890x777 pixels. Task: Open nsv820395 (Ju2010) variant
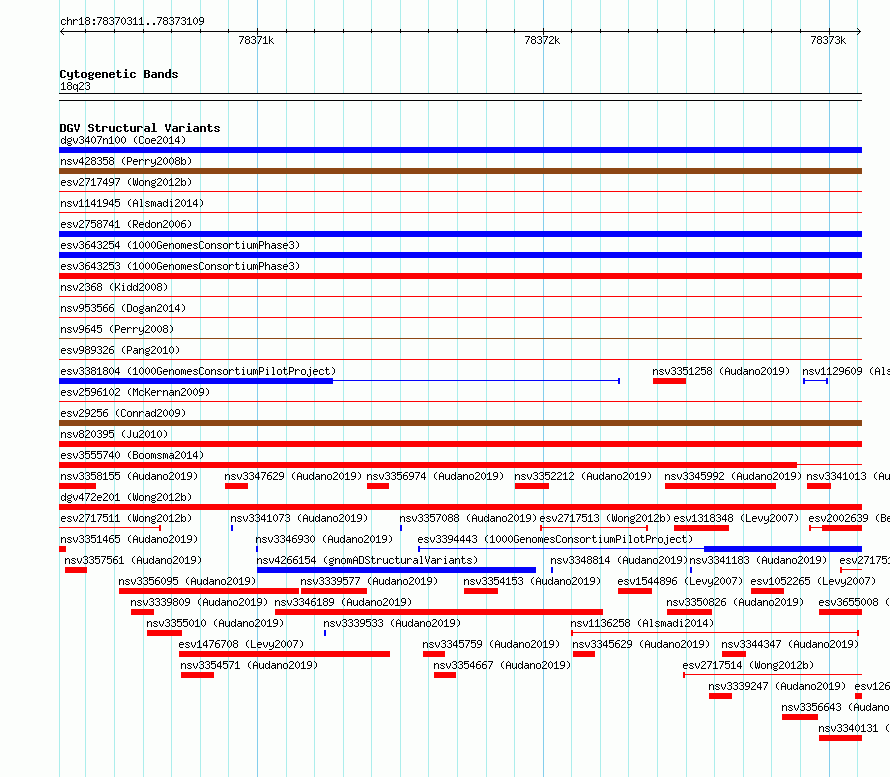(x=114, y=434)
